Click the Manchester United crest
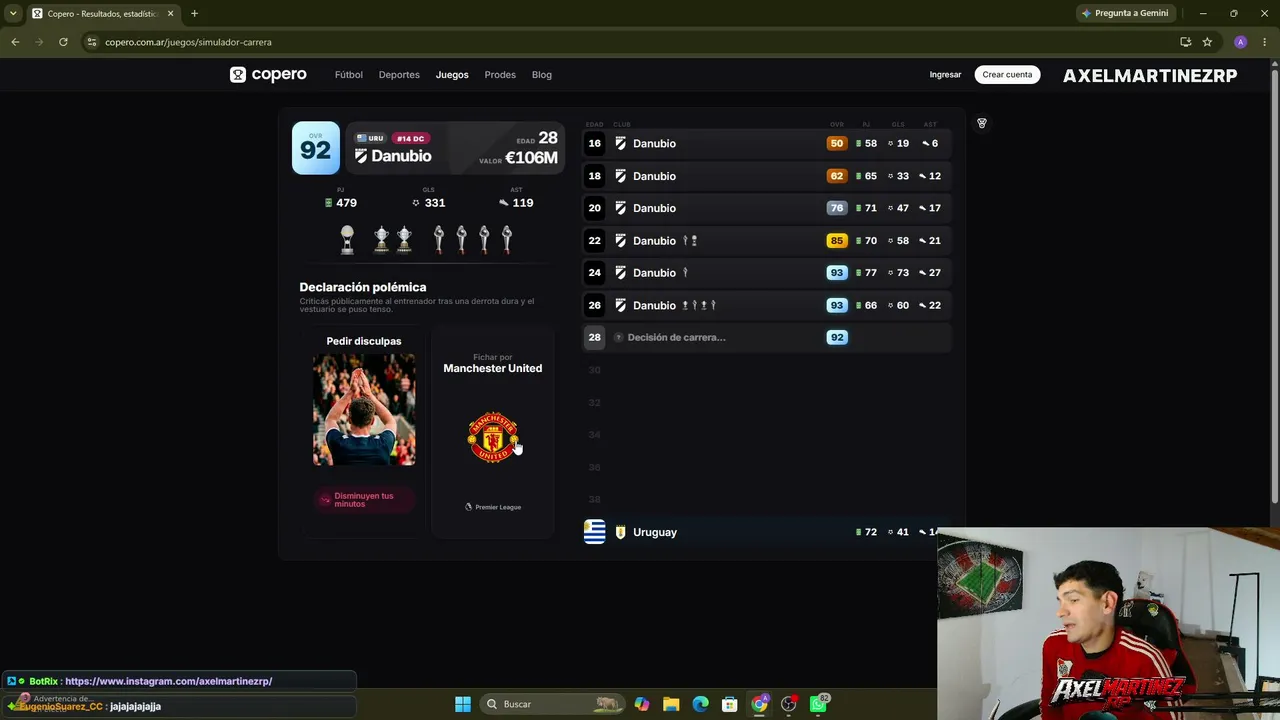1280x720 pixels. (493, 438)
